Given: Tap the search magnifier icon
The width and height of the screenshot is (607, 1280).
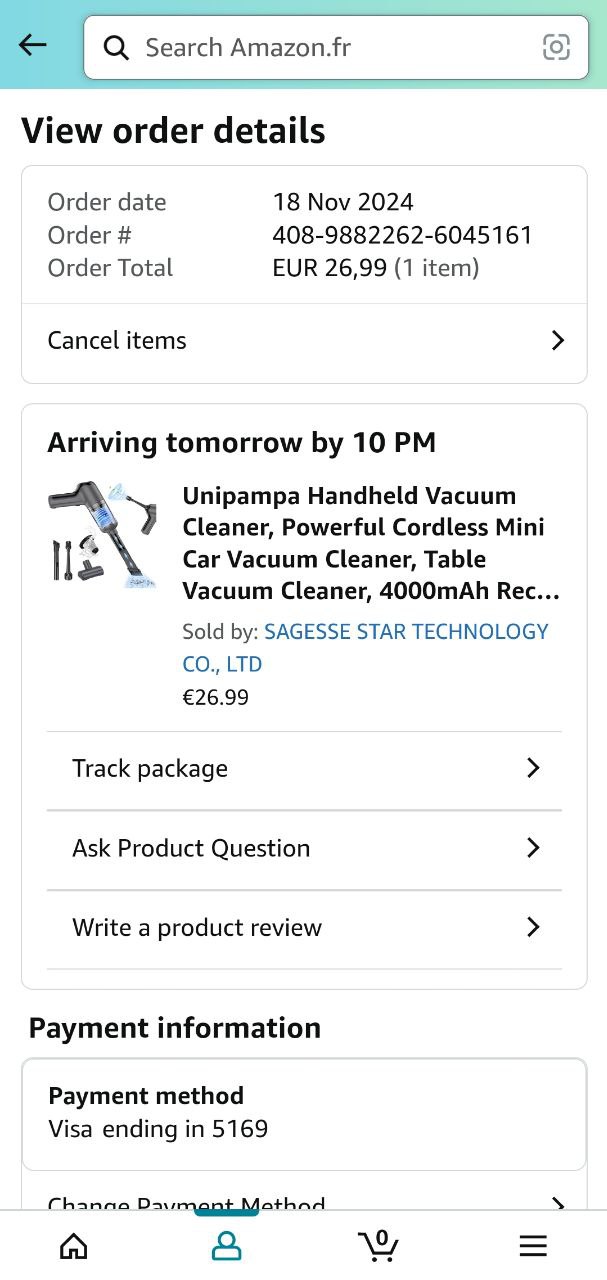Looking at the screenshot, I should 116,48.
